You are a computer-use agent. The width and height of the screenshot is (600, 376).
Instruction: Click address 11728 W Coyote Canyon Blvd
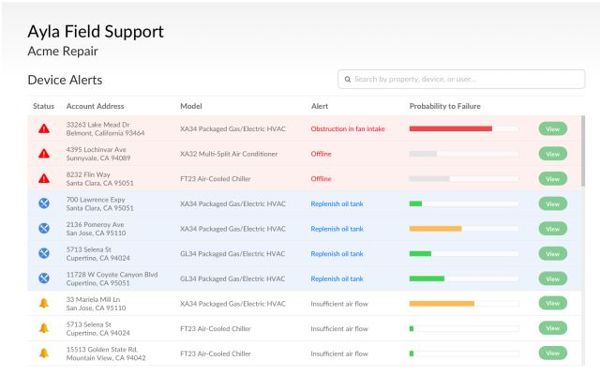pyautogui.click(x=112, y=279)
